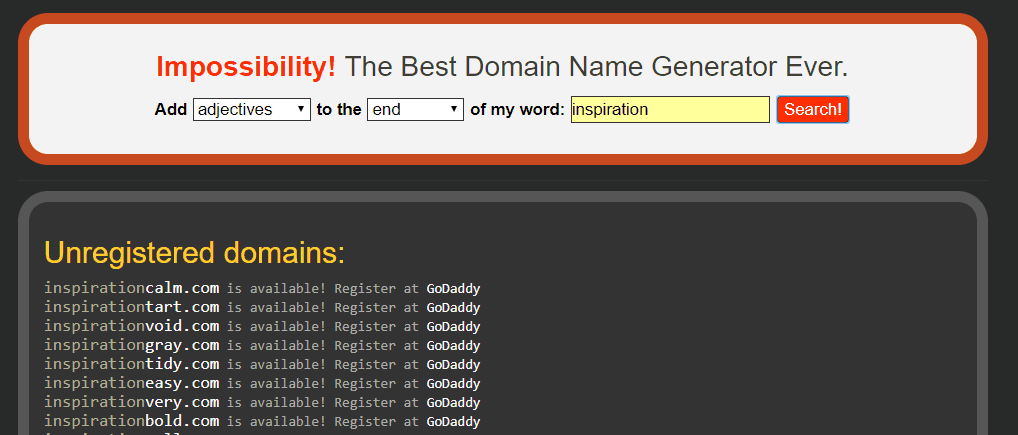This screenshot has height=435, width=1018.
Task: Click the inspirationbold.com domain name
Action: 131,421
